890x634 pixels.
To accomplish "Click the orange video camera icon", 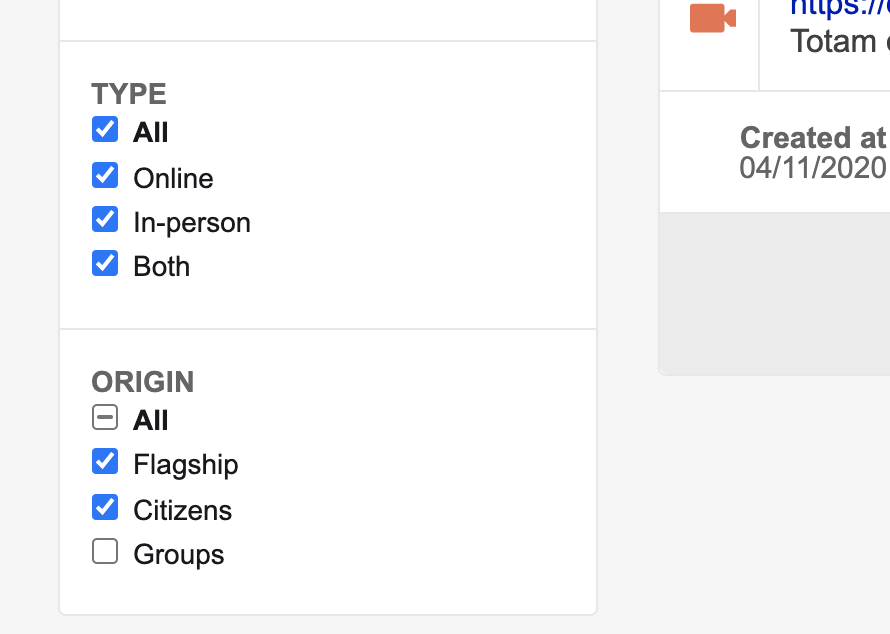I will coord(712,18).
